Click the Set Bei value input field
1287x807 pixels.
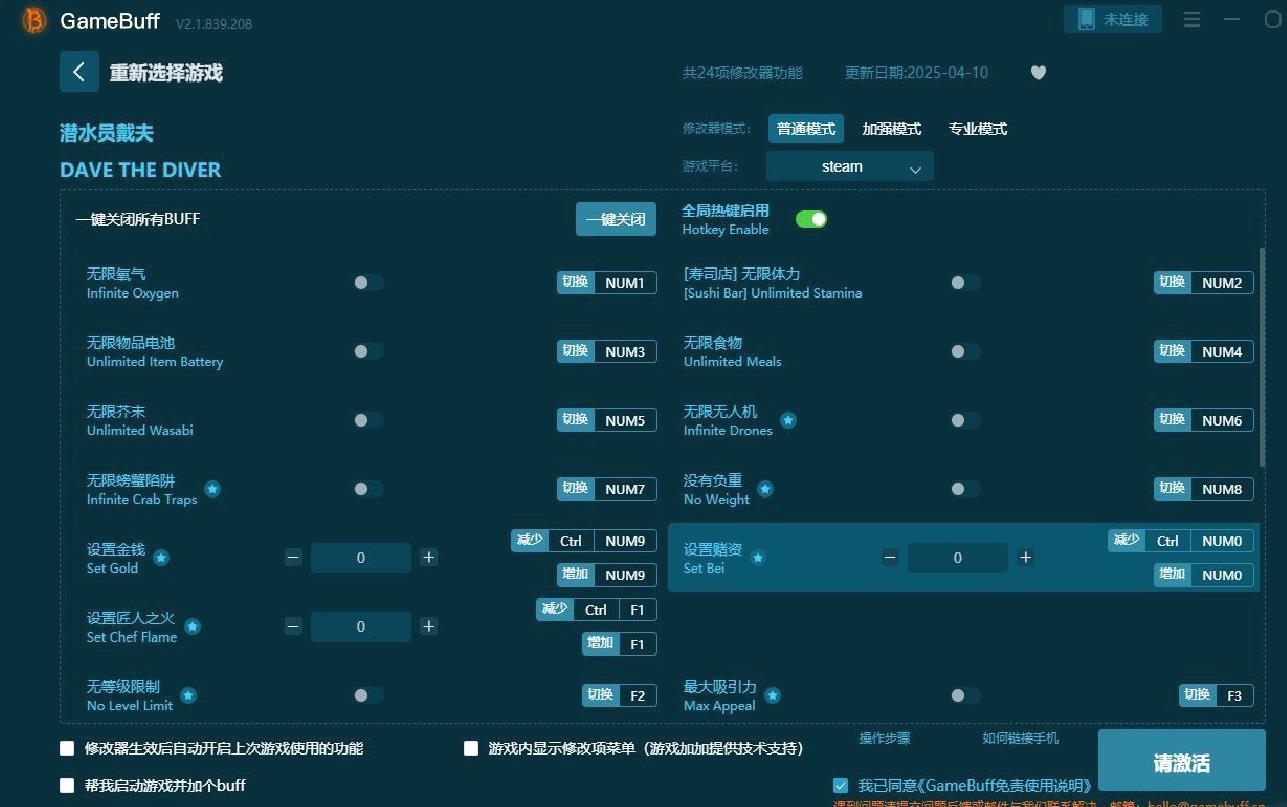[958, 558]
